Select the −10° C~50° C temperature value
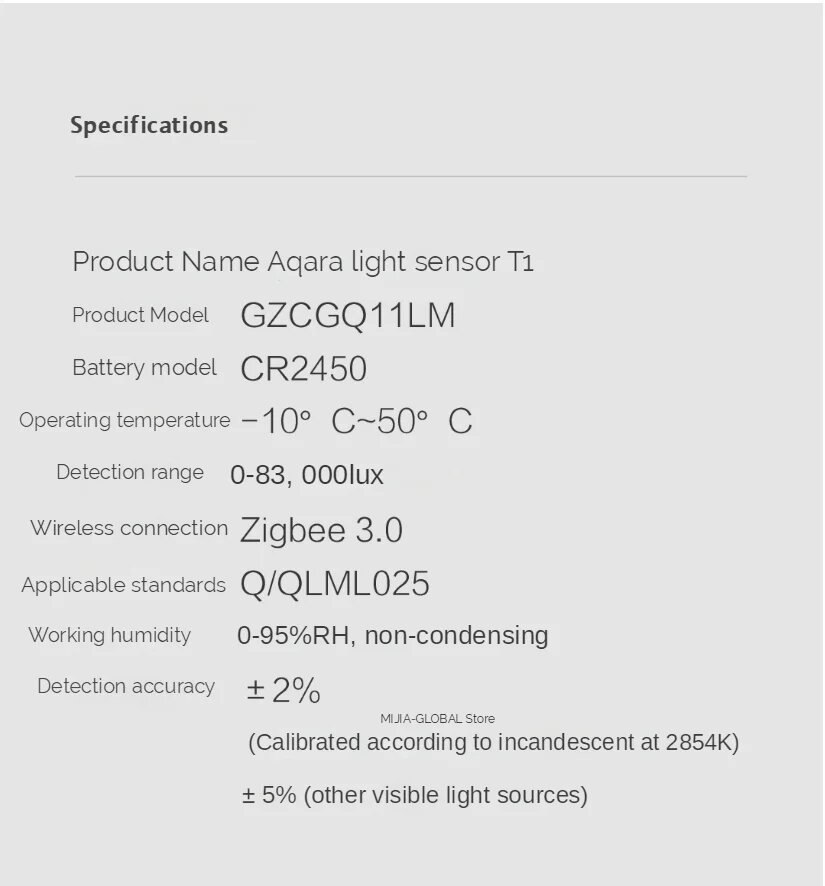The image size is (825, 886). (357, 421)
